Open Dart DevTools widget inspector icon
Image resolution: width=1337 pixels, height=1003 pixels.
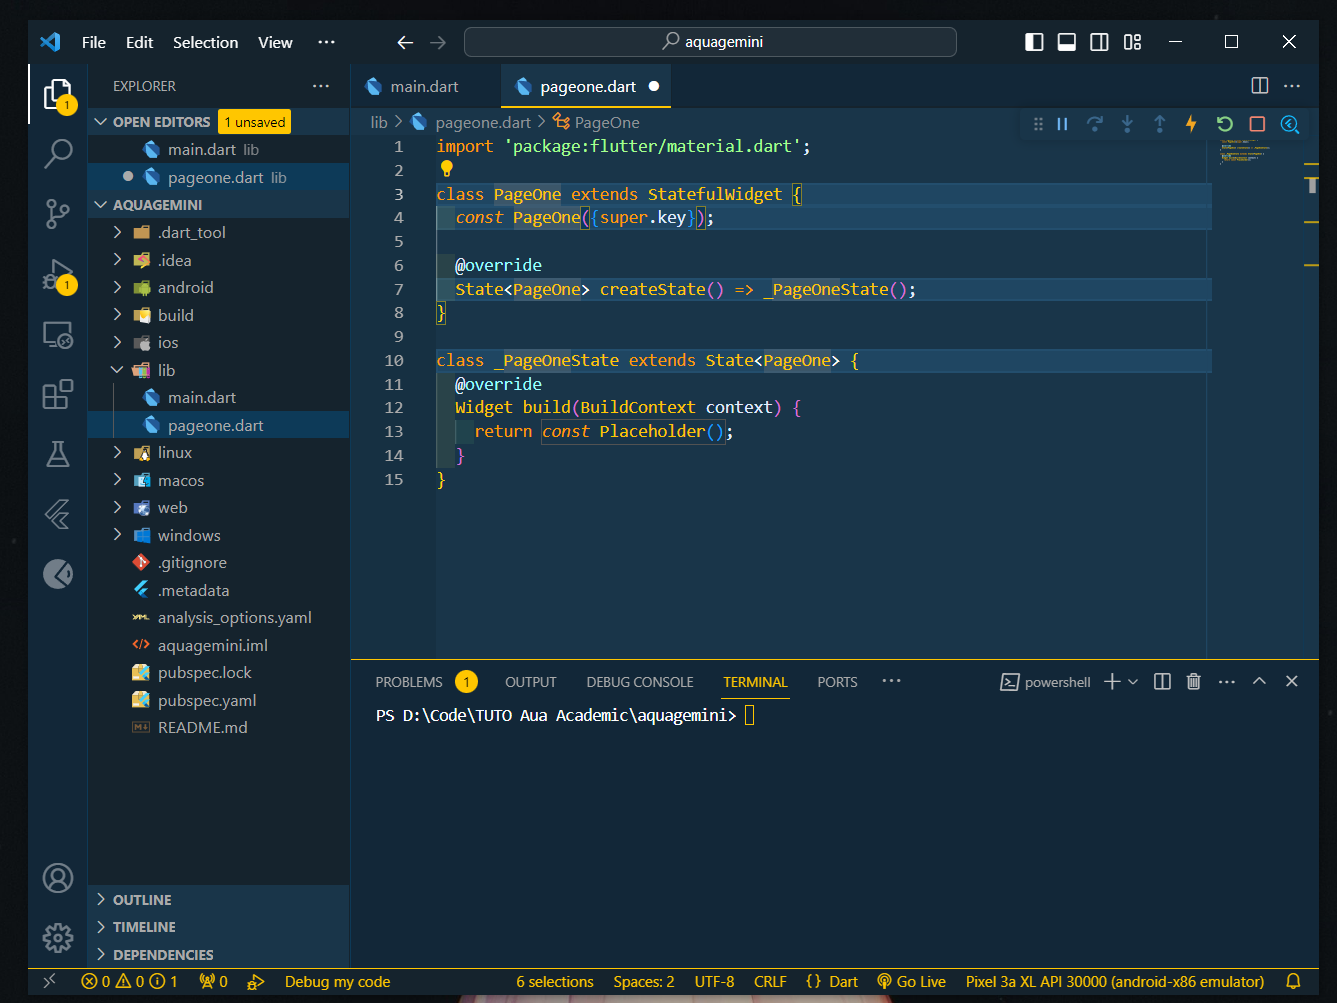(1290, 124)
